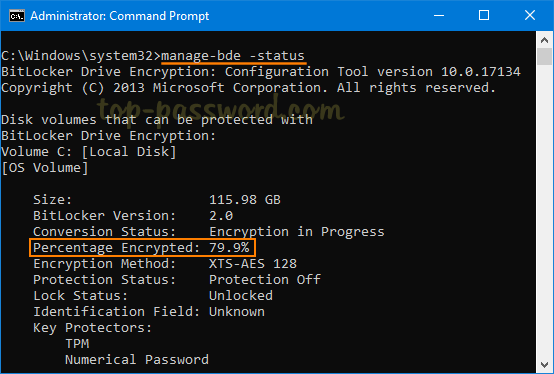The image size is (554, 374).
Task: Click the Administrator: Command Prompt title text
Action: [119, 16]
